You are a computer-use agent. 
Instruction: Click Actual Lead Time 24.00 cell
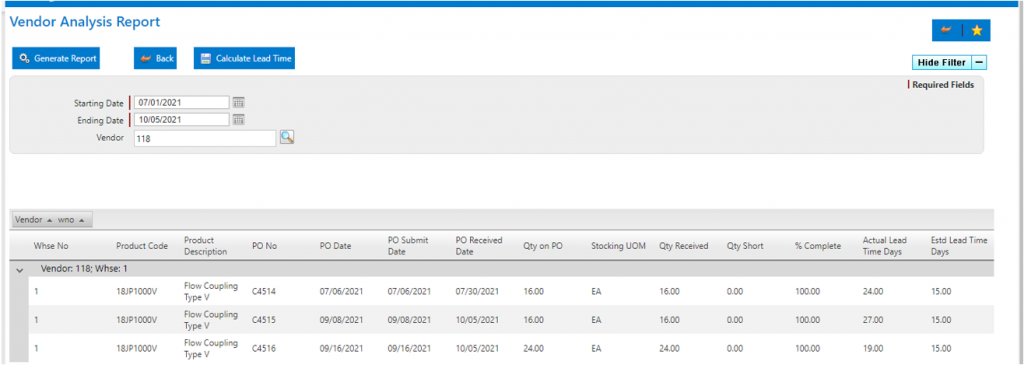pyautogui.click(x=873, y=292)
